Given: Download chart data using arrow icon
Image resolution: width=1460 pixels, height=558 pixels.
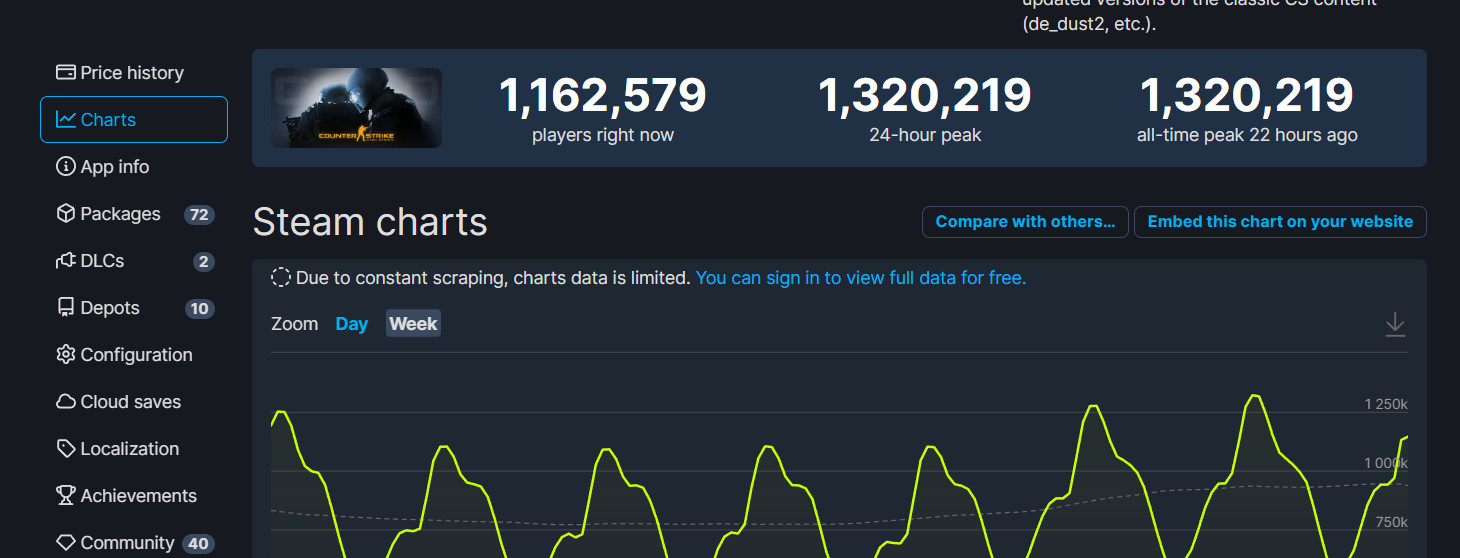Looking at the screenshot, I should pyautogui.click(x=1395, y=325).
